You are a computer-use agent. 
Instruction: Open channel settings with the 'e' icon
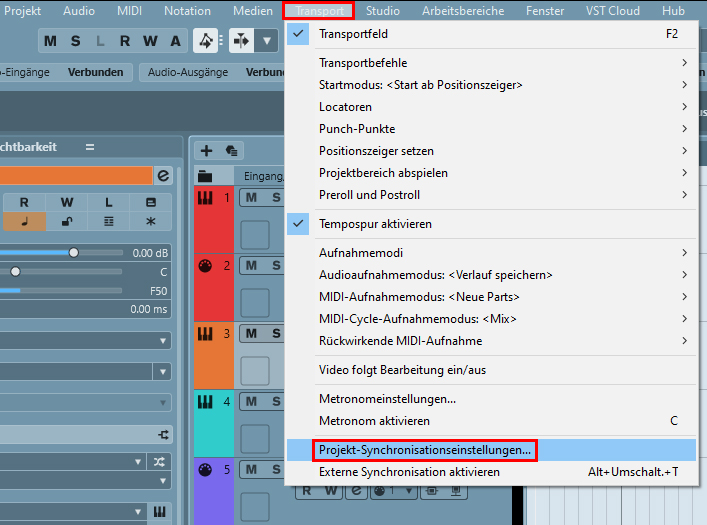coord(164,175)
